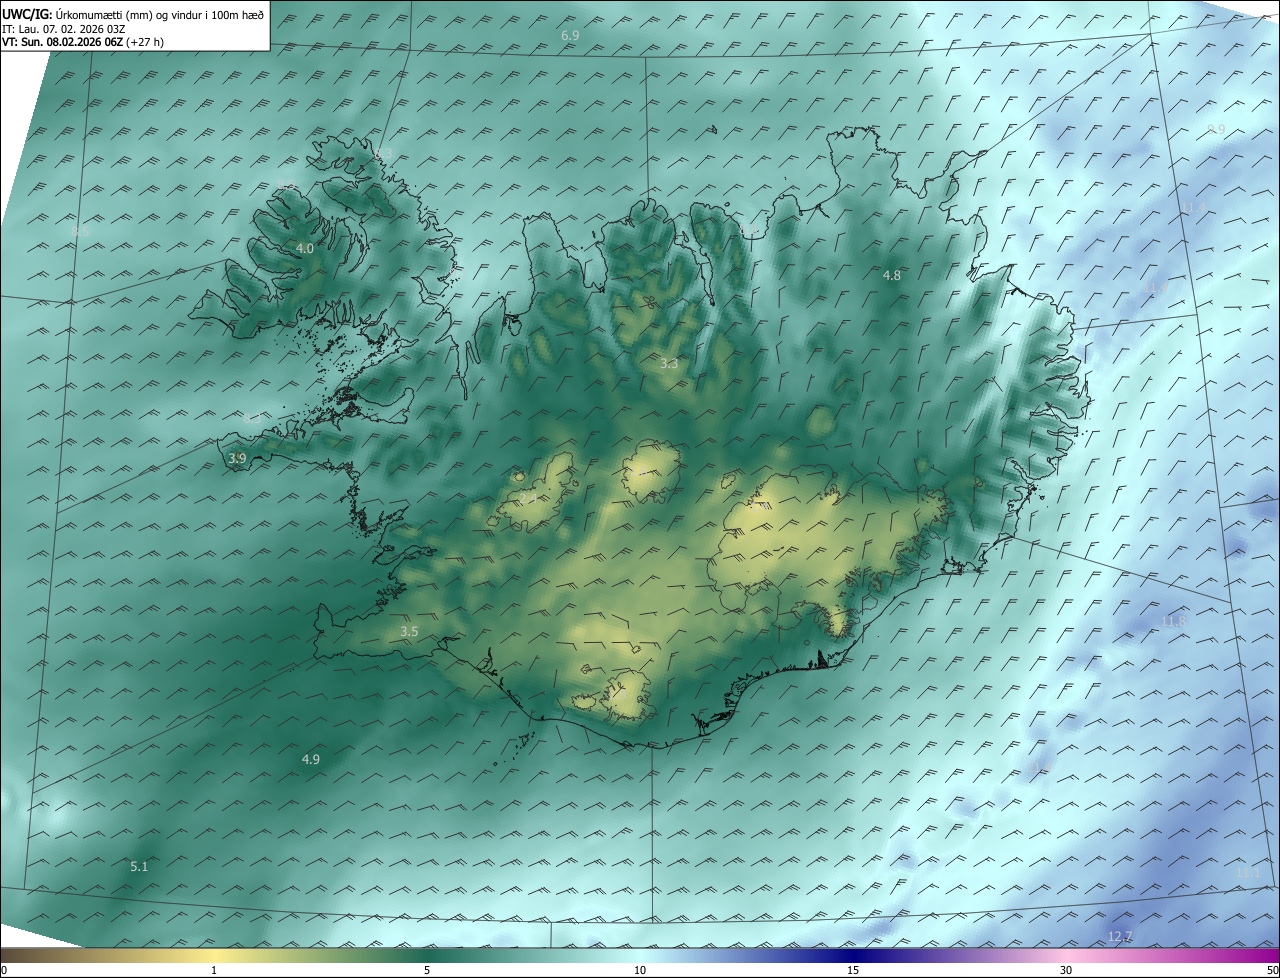
Task: Pick the 3.3 value label on the map
Action: pyautogui.click(x=669, y=364)
